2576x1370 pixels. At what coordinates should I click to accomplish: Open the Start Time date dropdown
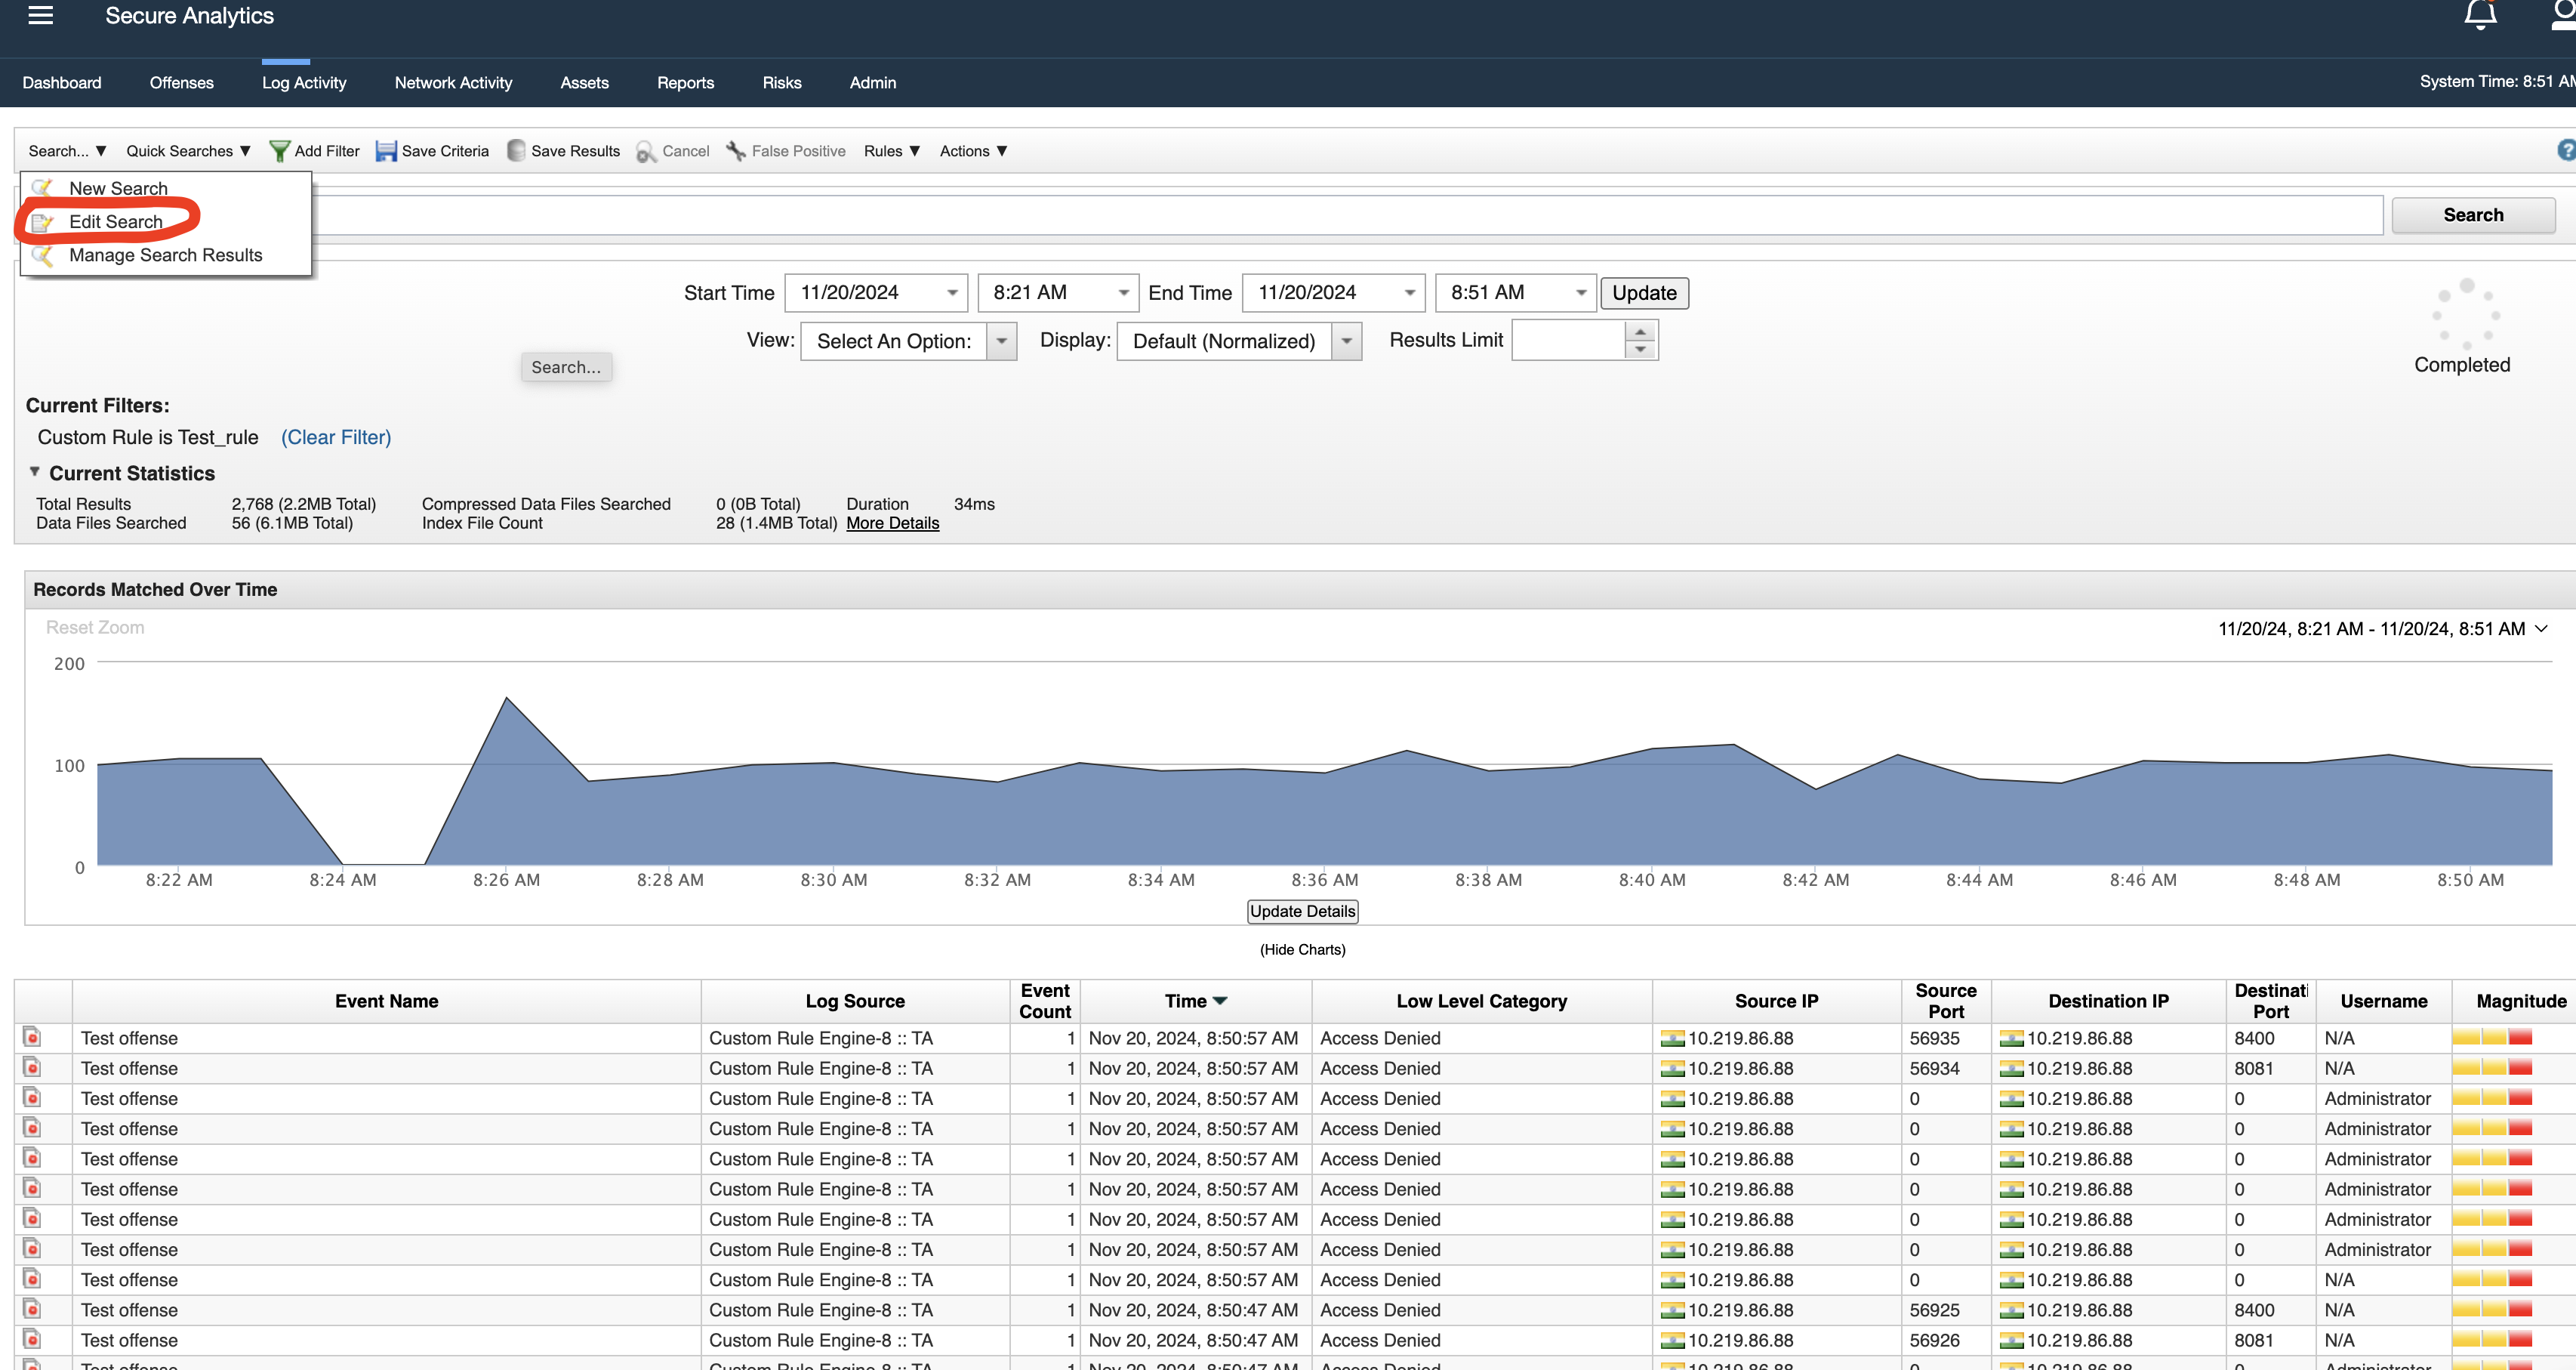click(952, 293)
